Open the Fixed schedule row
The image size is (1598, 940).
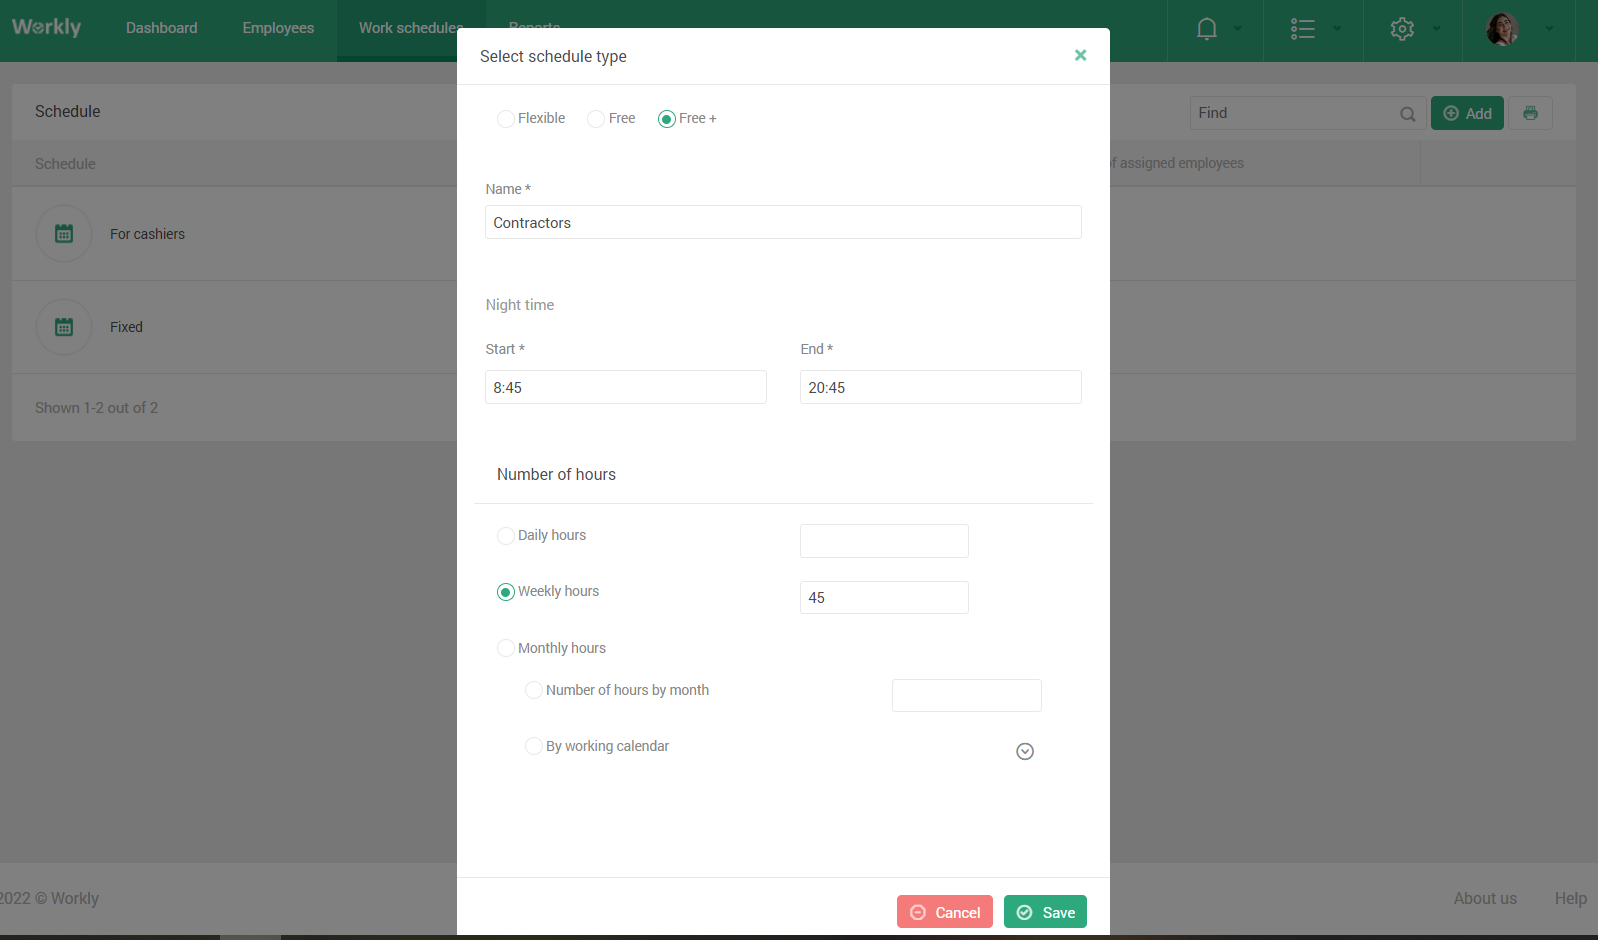click(126, 327)
